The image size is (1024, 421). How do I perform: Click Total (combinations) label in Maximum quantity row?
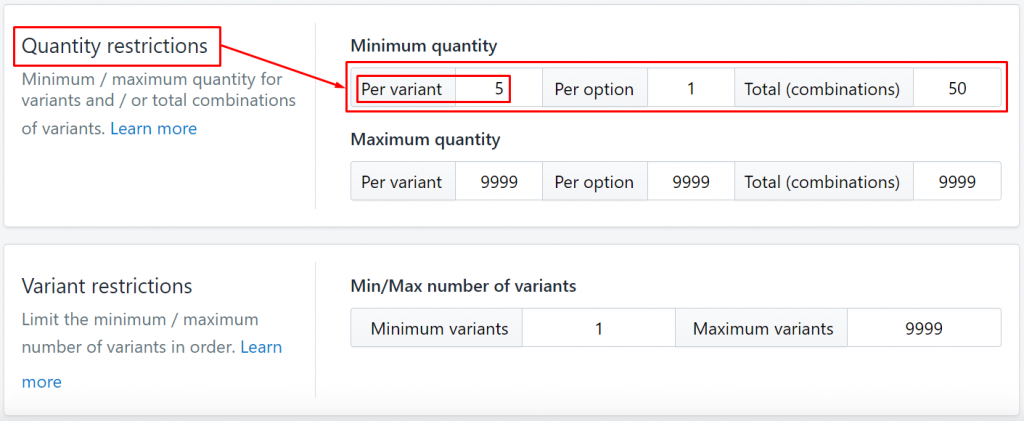[822, 182]
